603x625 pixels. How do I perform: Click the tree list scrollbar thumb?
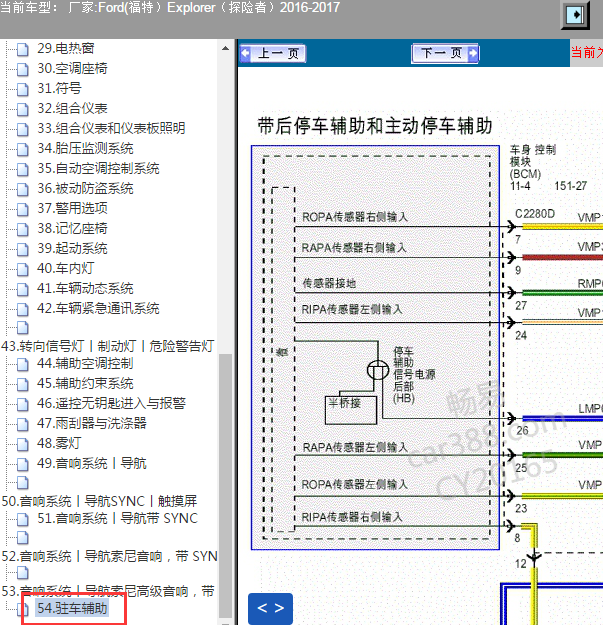[226, 485]
